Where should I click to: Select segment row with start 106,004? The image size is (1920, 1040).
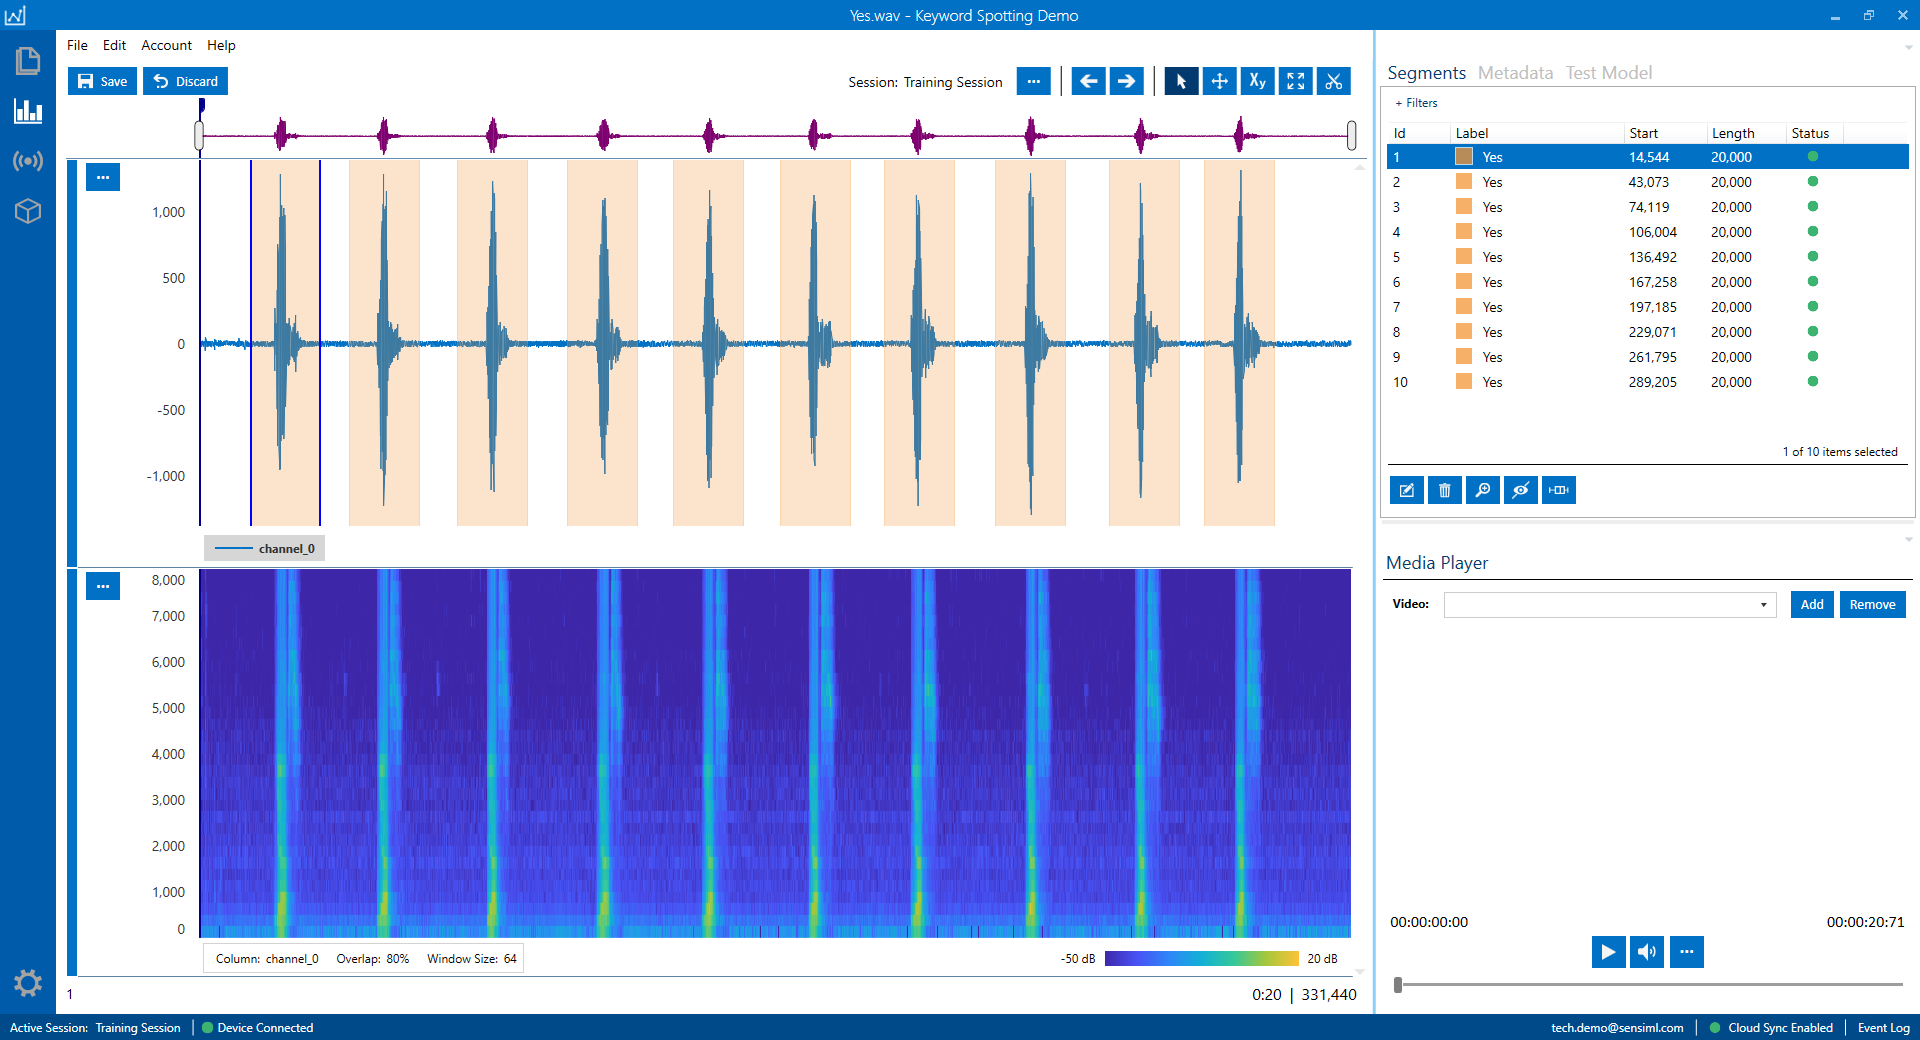click(1647, 232)
